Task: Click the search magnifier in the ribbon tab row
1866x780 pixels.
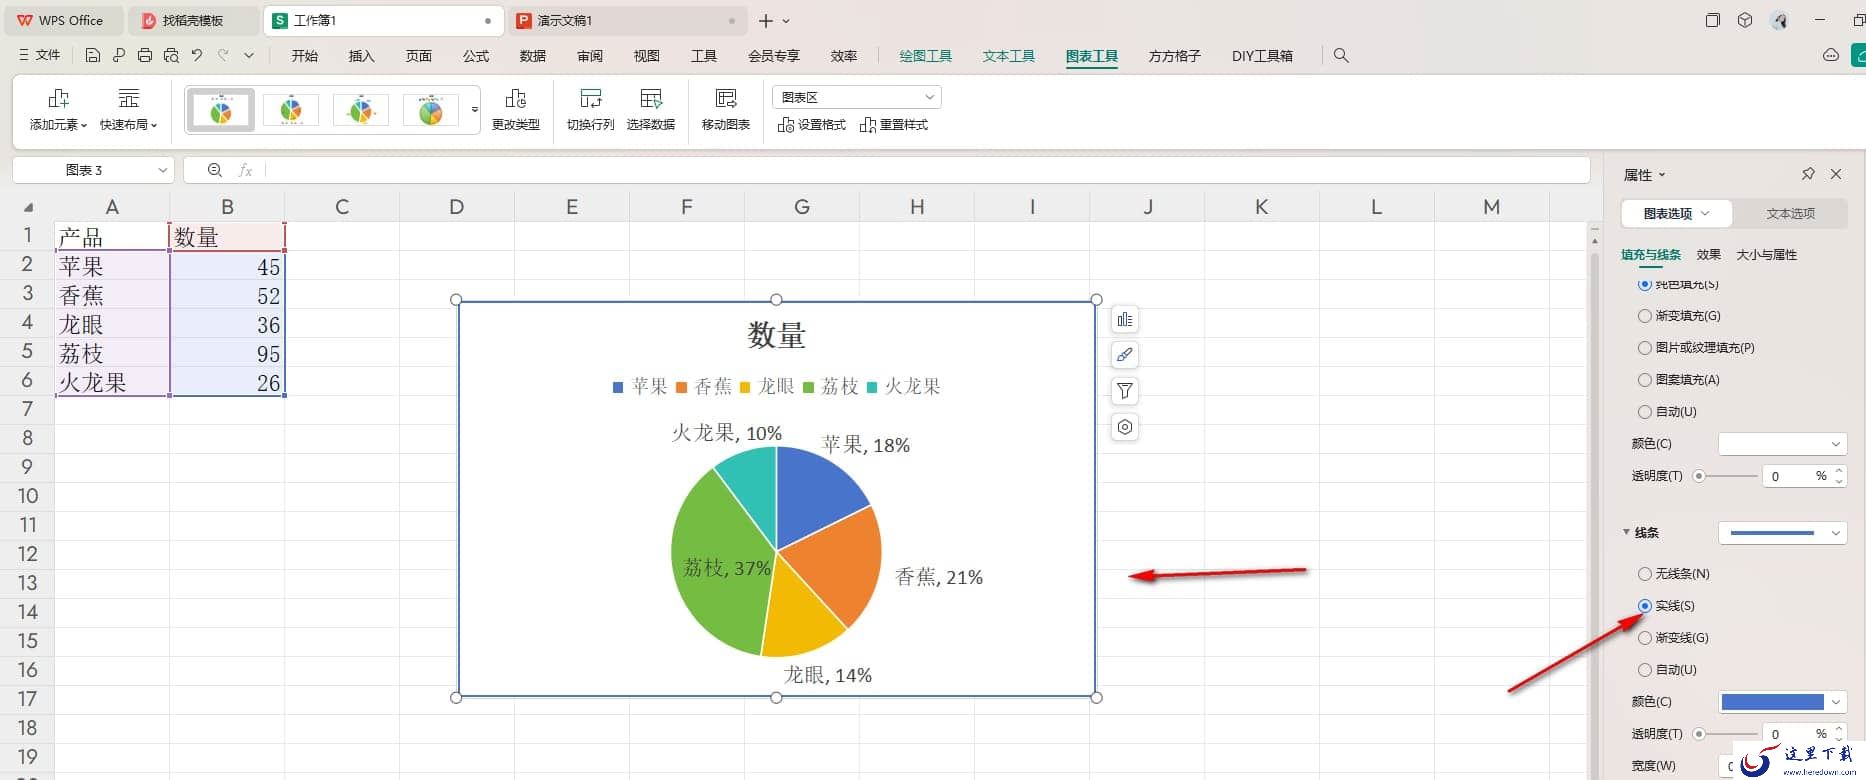Action: [x=1341, y=56]
